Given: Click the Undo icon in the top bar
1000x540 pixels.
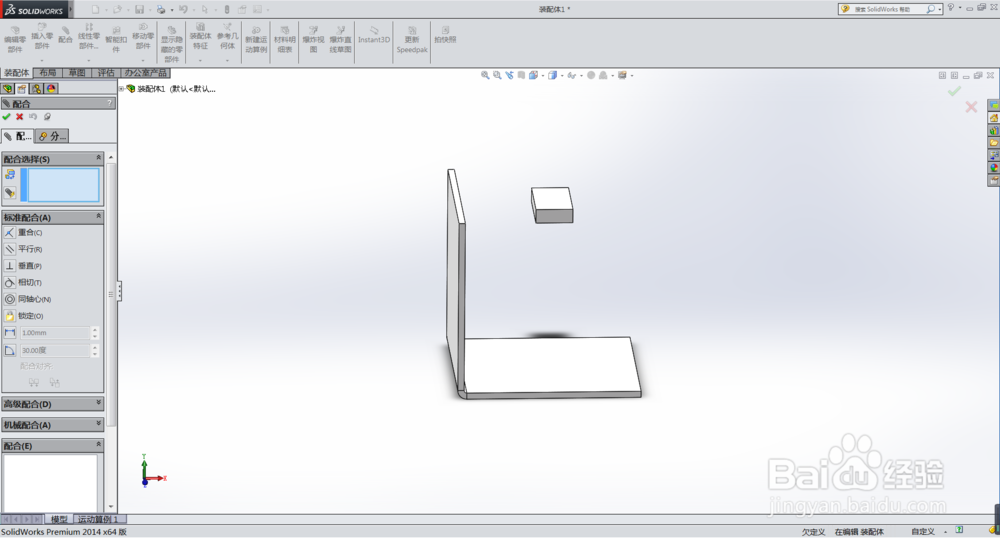Looking at the screenshot, I should [x=183, y=10].
